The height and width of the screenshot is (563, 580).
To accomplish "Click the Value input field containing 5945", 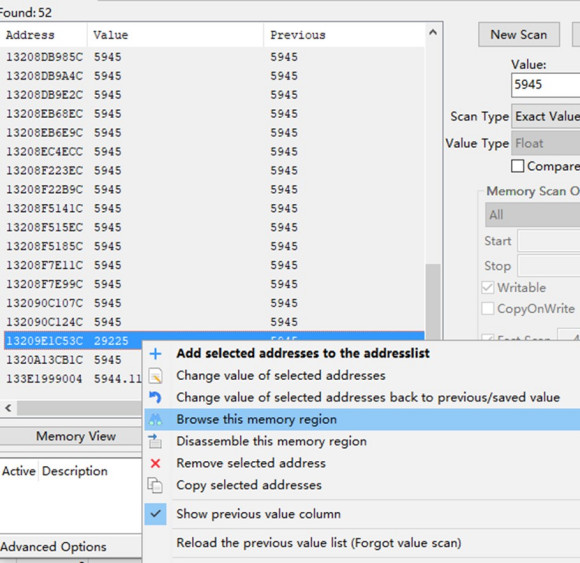I will click(x=546, y=85).
